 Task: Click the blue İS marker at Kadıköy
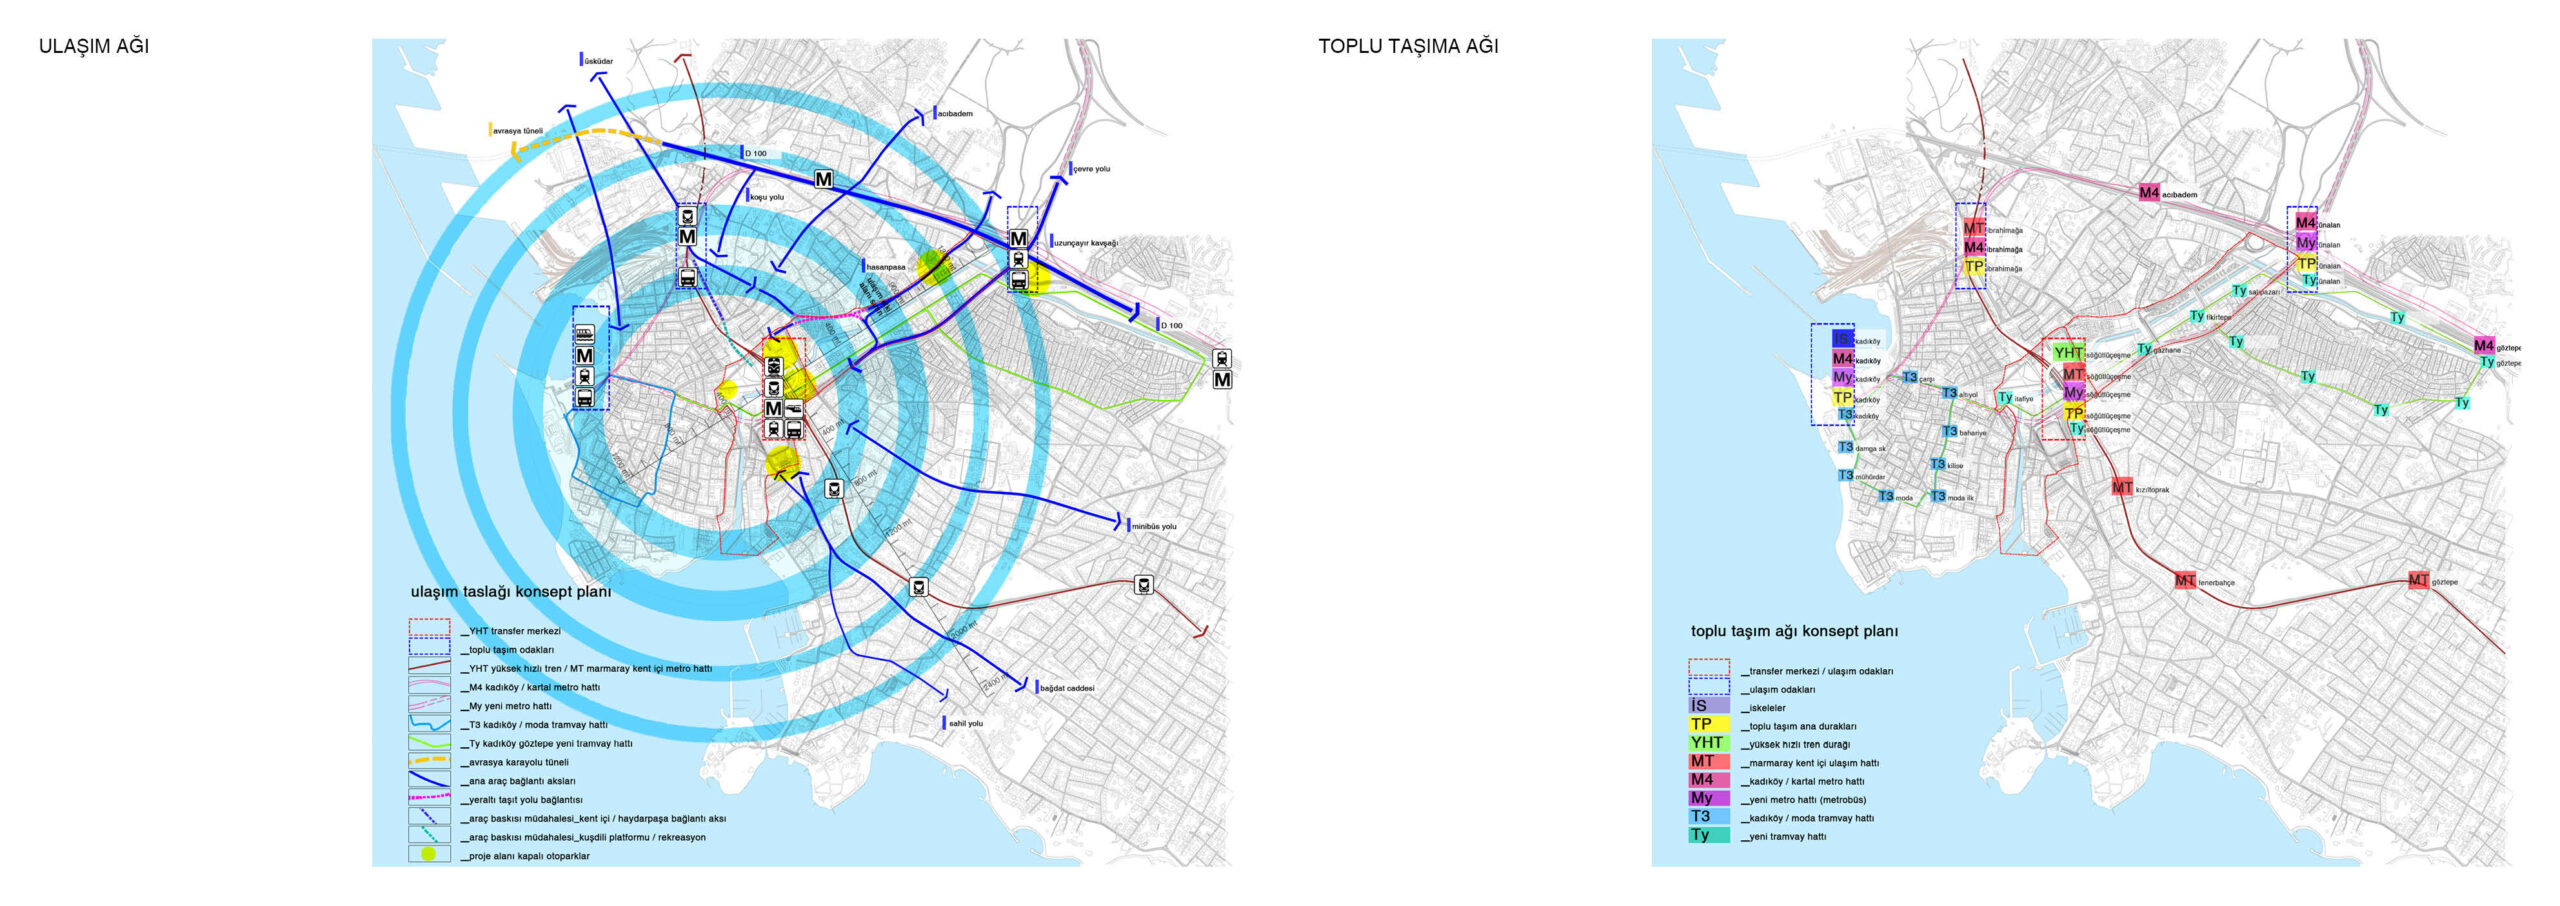[1842, 339]
